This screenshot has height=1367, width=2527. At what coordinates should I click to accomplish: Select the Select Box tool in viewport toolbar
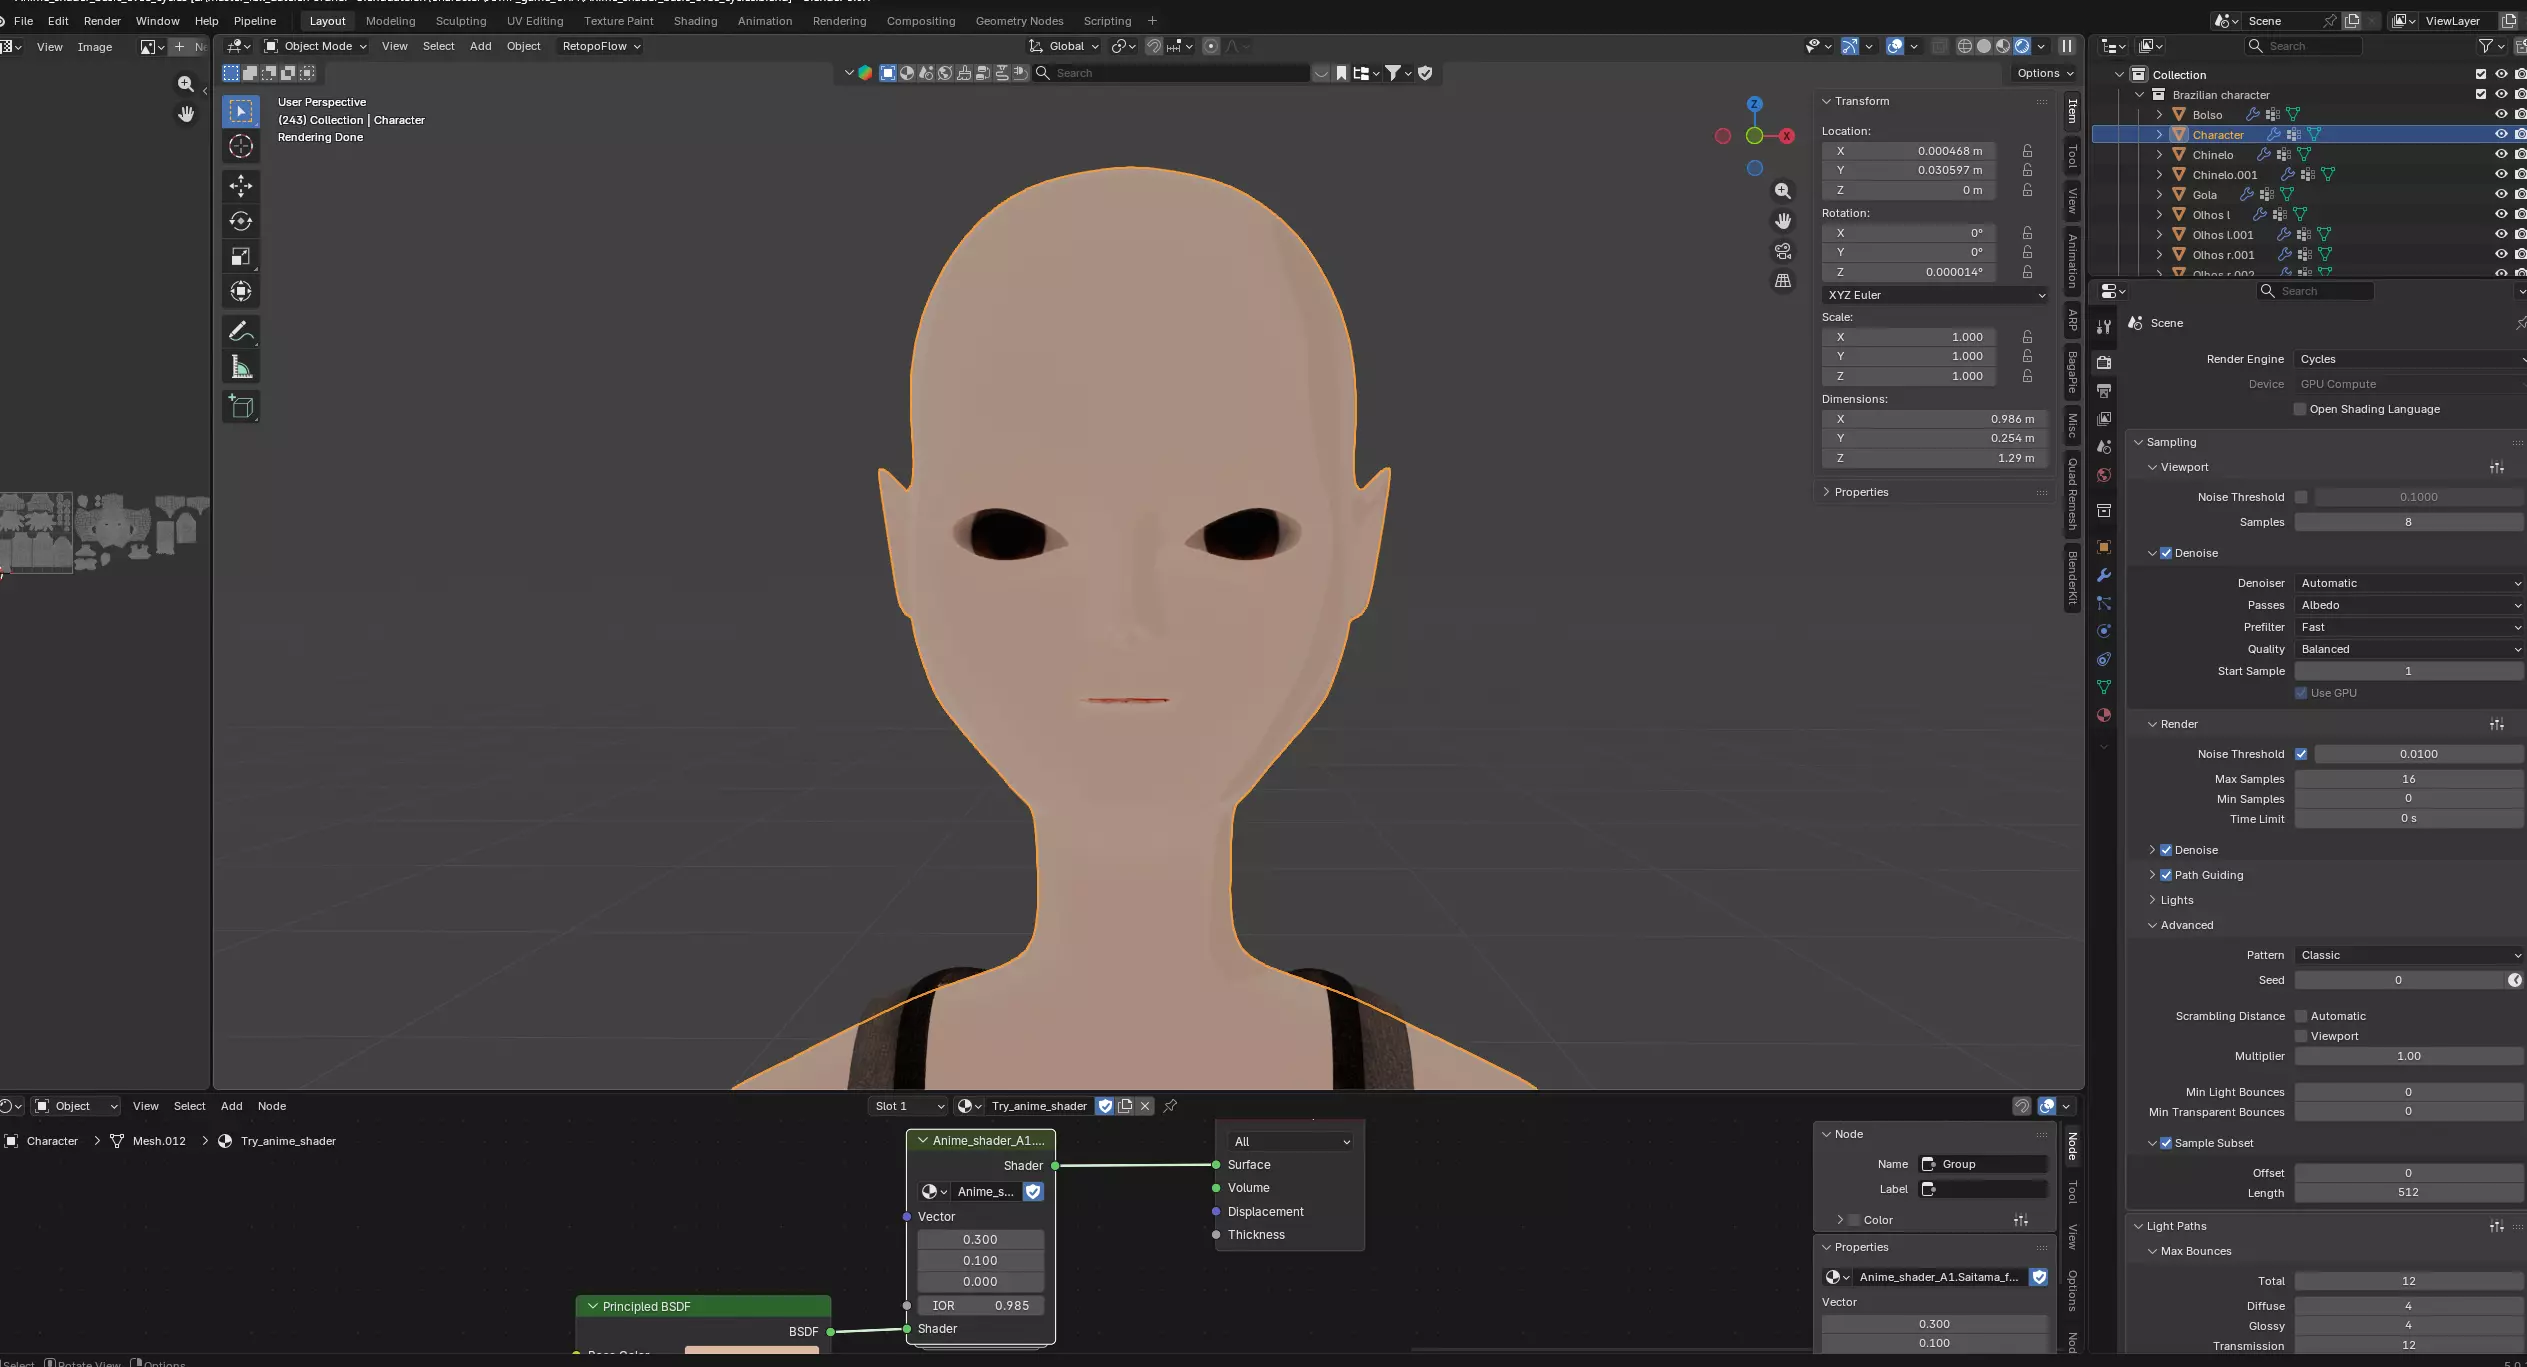point(241,111)
